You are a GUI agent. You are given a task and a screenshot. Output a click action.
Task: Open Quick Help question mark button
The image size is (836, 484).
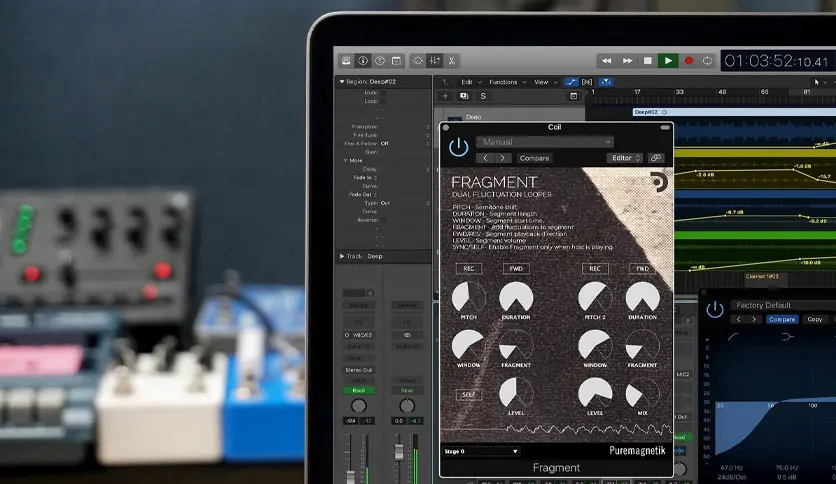pyautogui.click(x=380, y=61)
